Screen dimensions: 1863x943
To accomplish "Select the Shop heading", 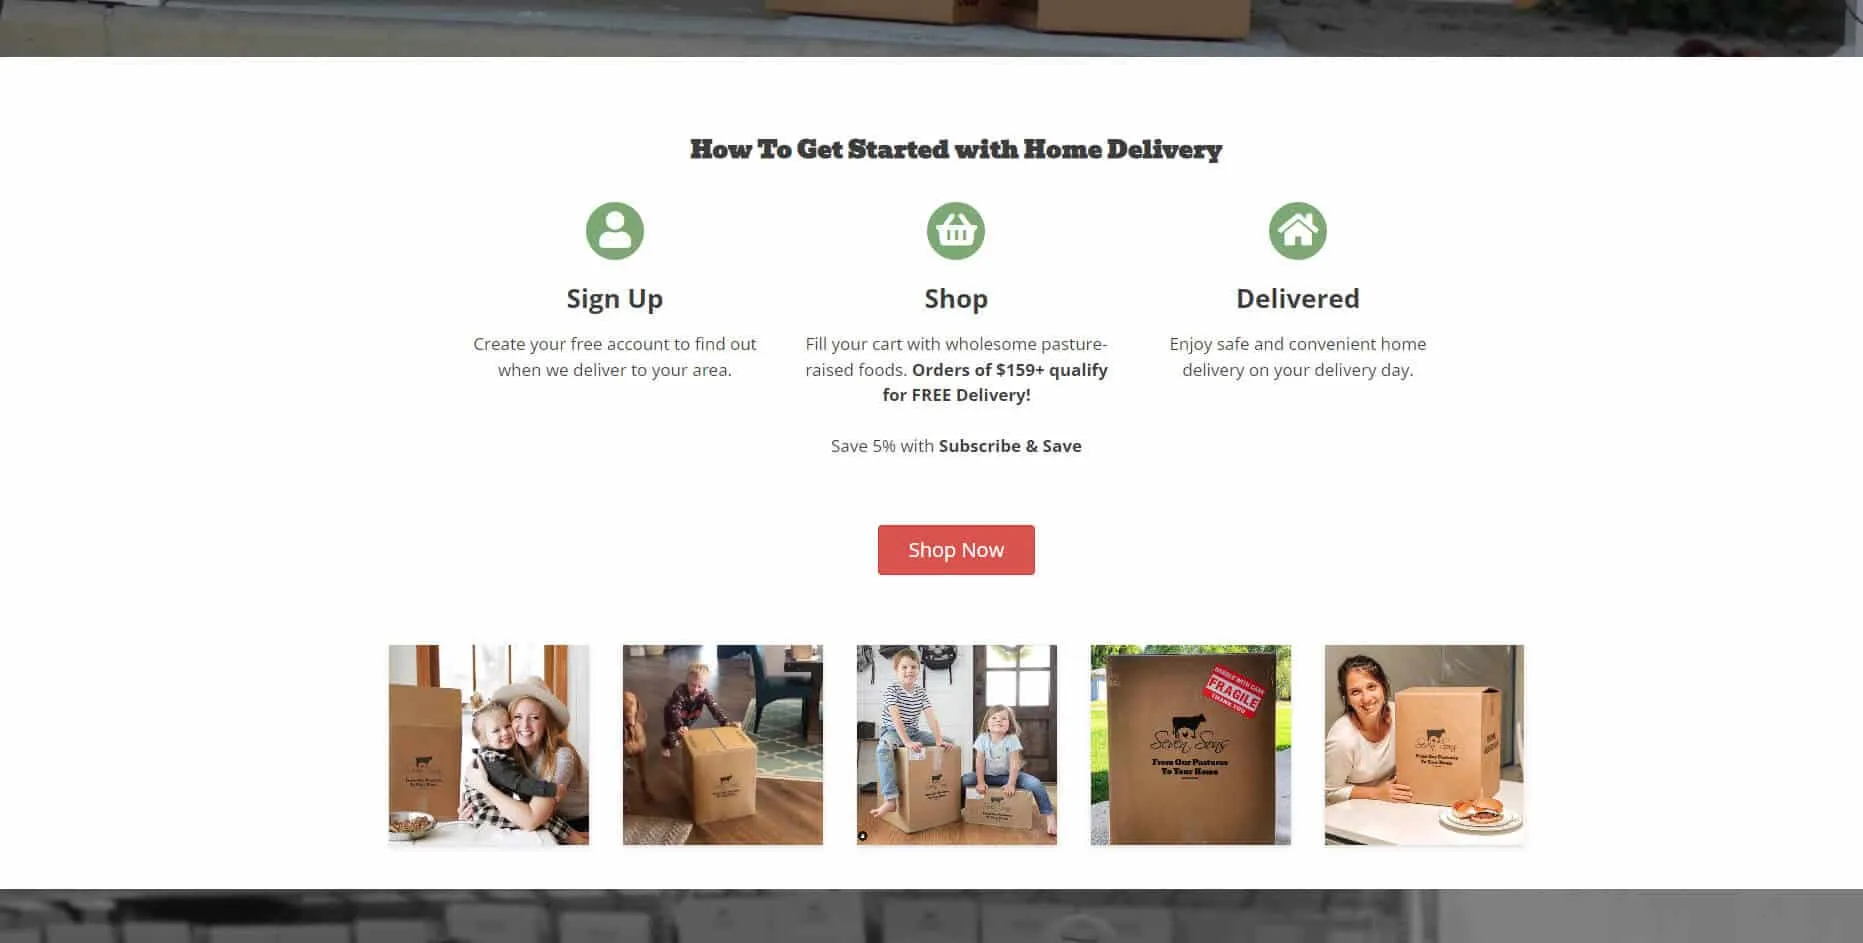I will 956,299.
